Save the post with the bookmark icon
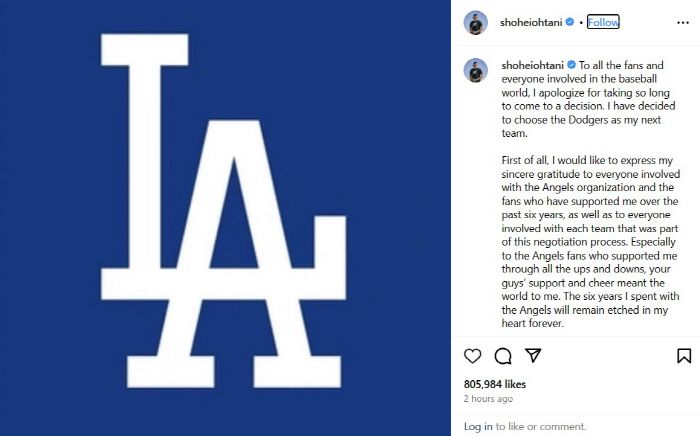This screenshot has width=700, height=436. pos(684,355)
